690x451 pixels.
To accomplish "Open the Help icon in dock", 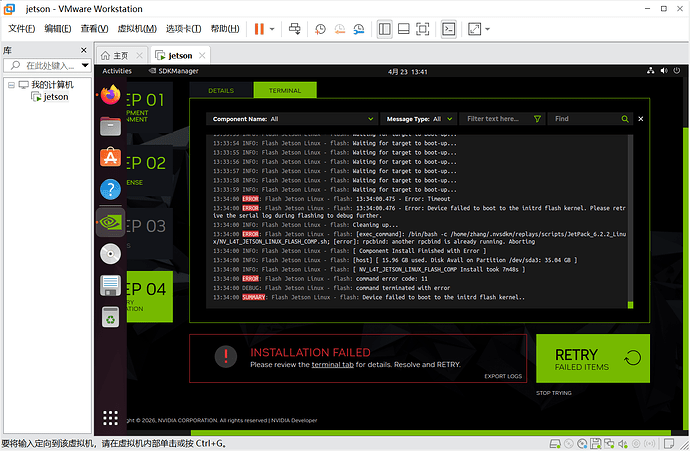I will coord(111,189).
